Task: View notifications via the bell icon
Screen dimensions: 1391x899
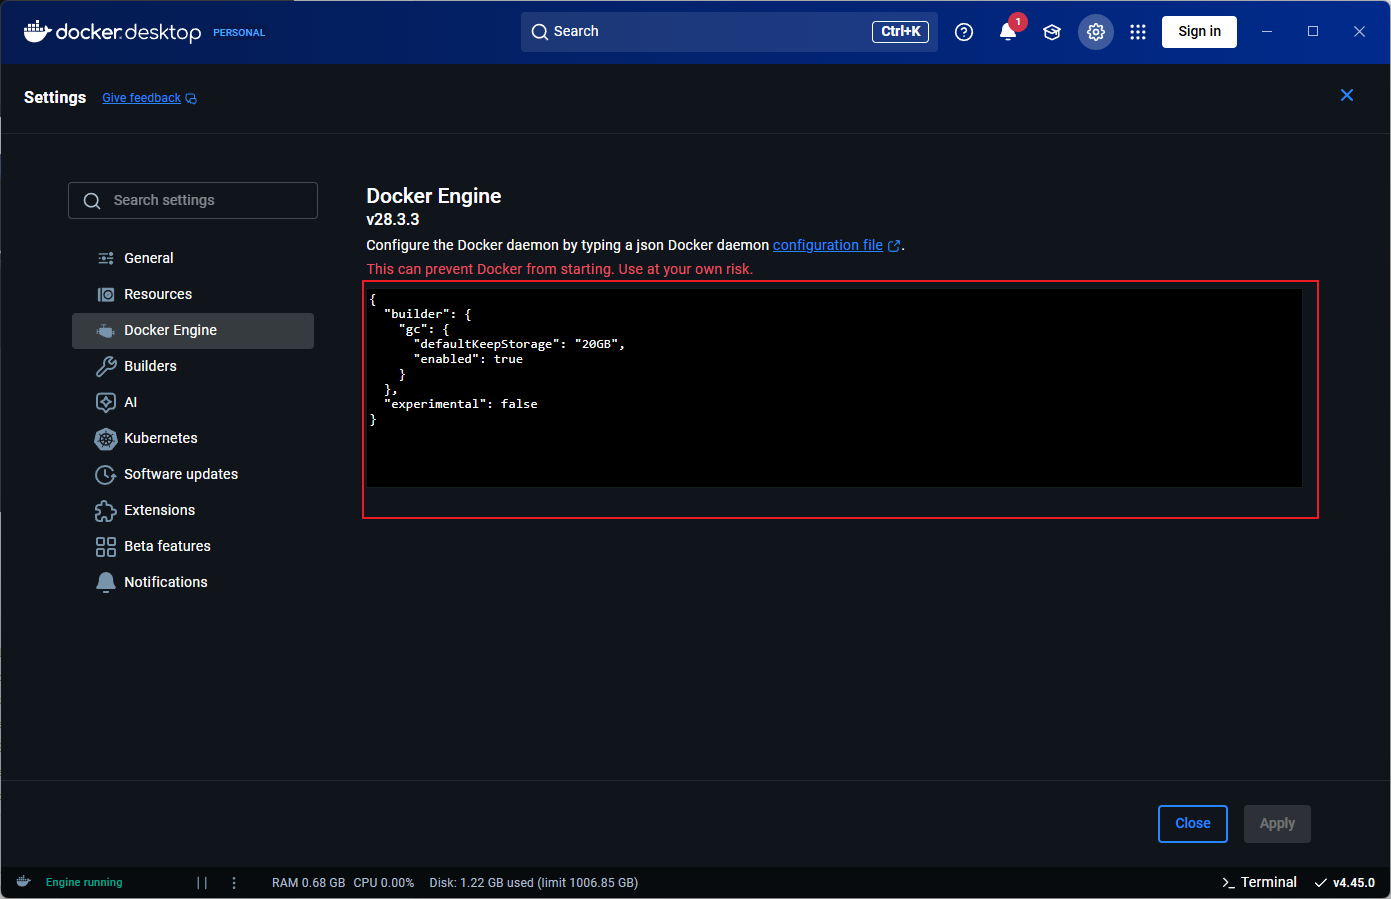Action: [x=1008, y=31]
